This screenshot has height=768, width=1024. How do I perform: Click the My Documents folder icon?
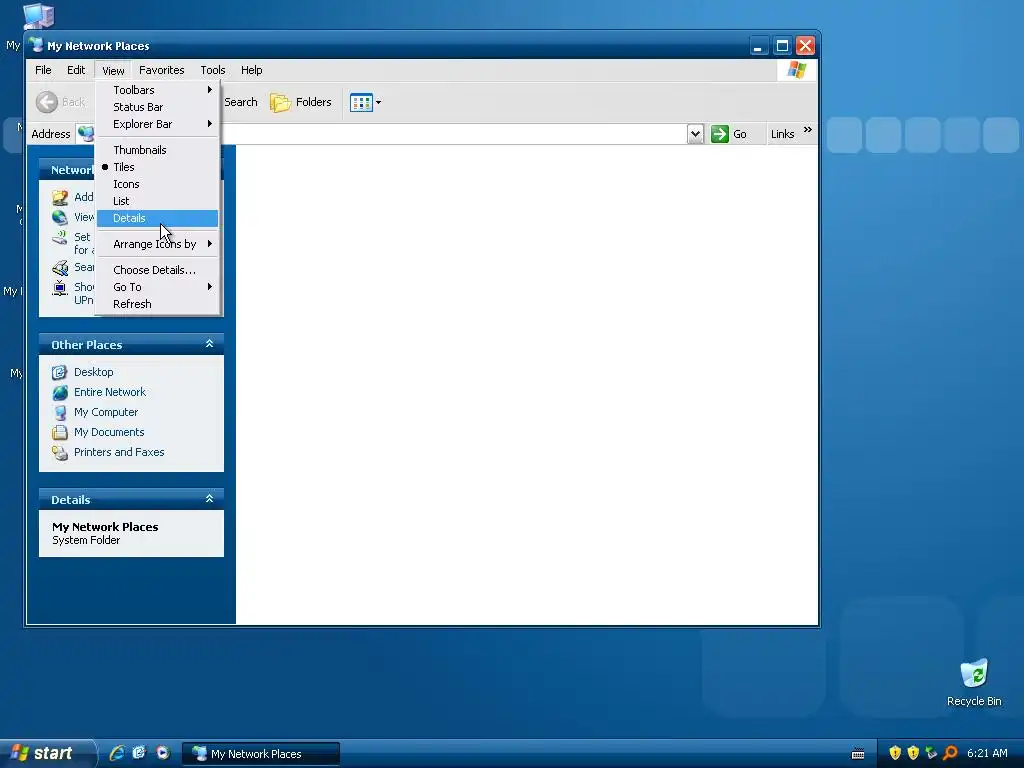pyautogui.click(x=59, y=432)
